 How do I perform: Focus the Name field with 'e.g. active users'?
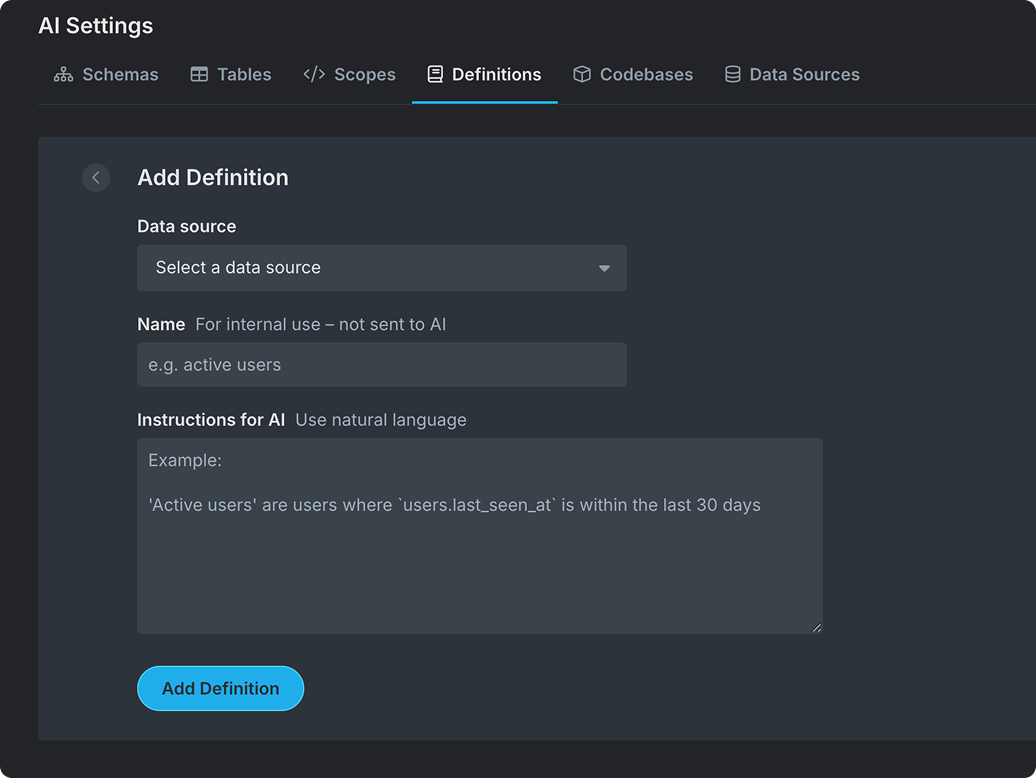pos(381,365)
